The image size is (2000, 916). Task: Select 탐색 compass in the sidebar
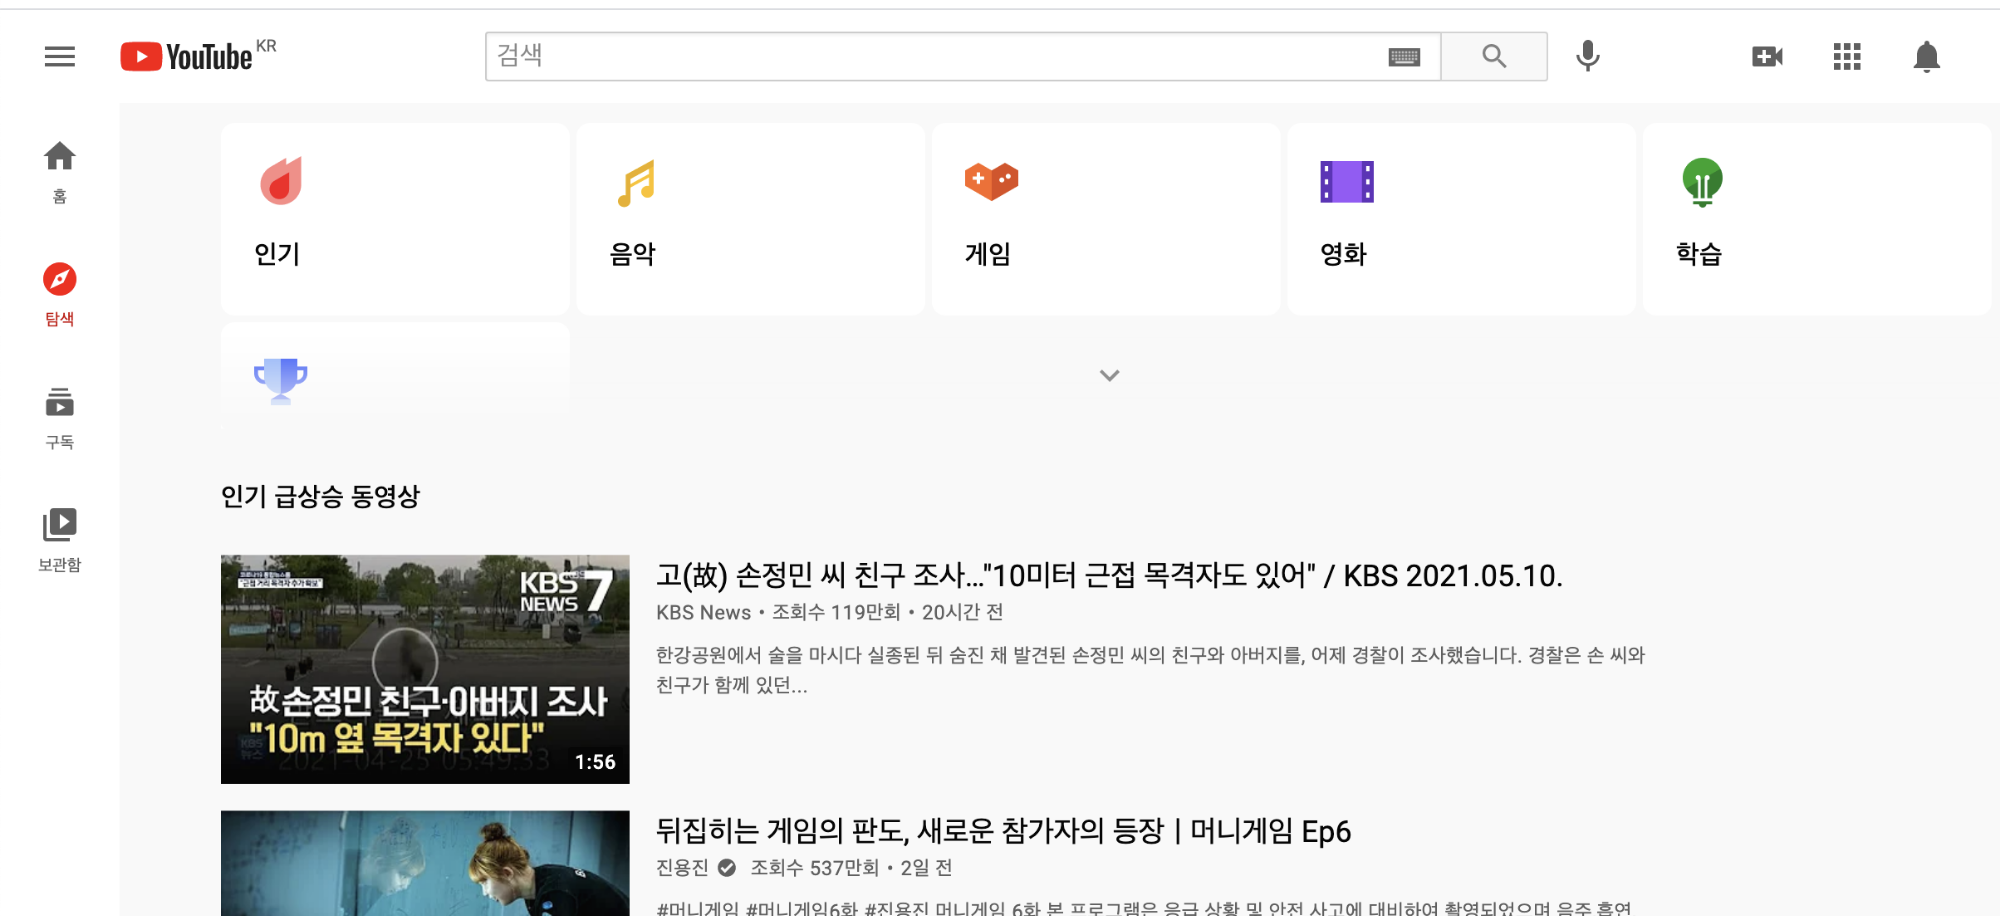click(x=60, y=294)
